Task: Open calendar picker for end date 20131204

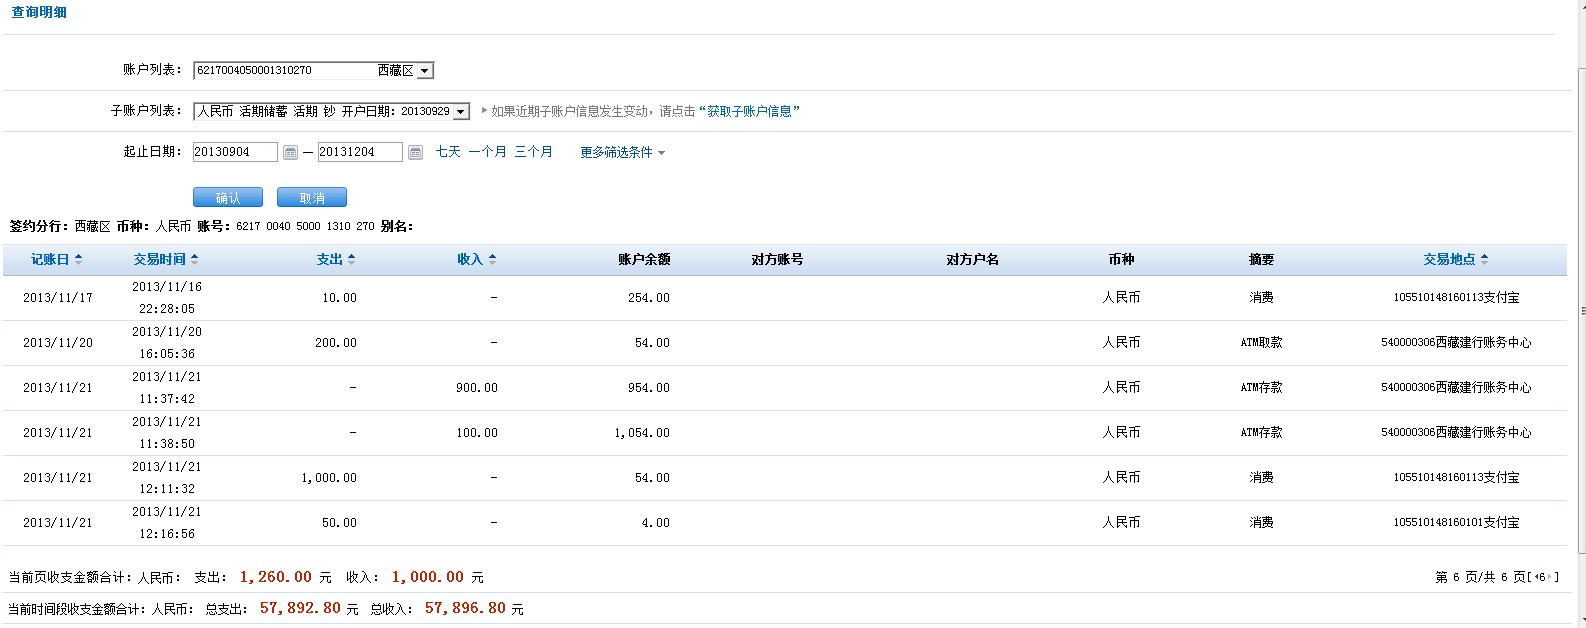Action: [x=415, y=152]
